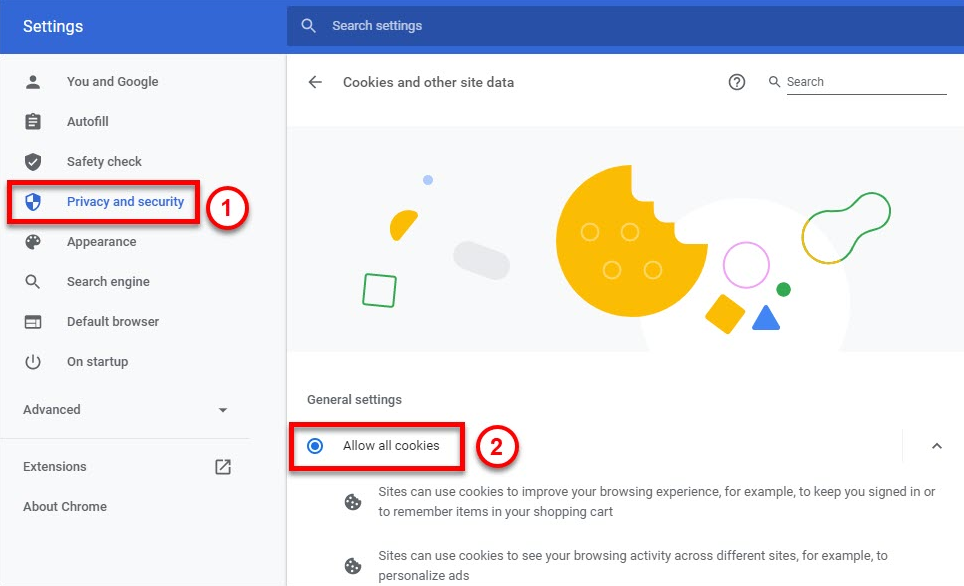This screenshot has width=964, height=586.
Task: Select the Allow all cookies radio button
Action: tap(315, 446)
